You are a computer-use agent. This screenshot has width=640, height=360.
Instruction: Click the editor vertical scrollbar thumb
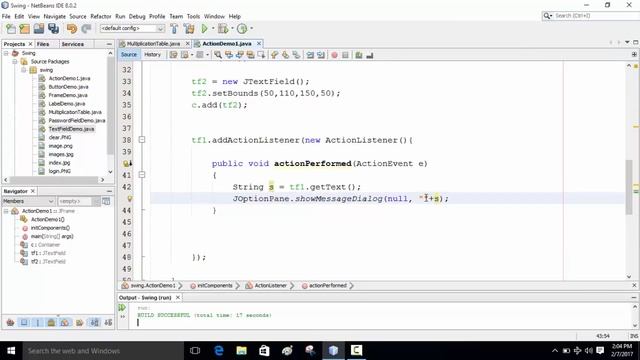[x=629, y=187]
